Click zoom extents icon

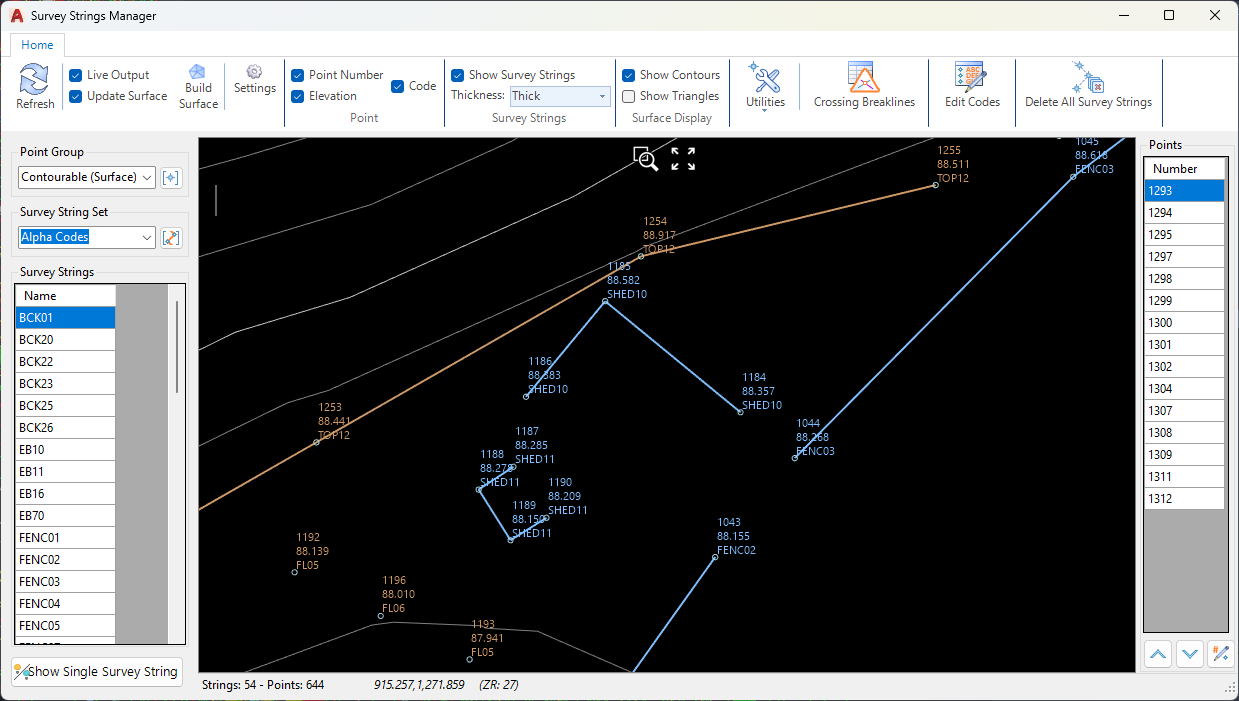pyautogui.click(x=683, y=159)
